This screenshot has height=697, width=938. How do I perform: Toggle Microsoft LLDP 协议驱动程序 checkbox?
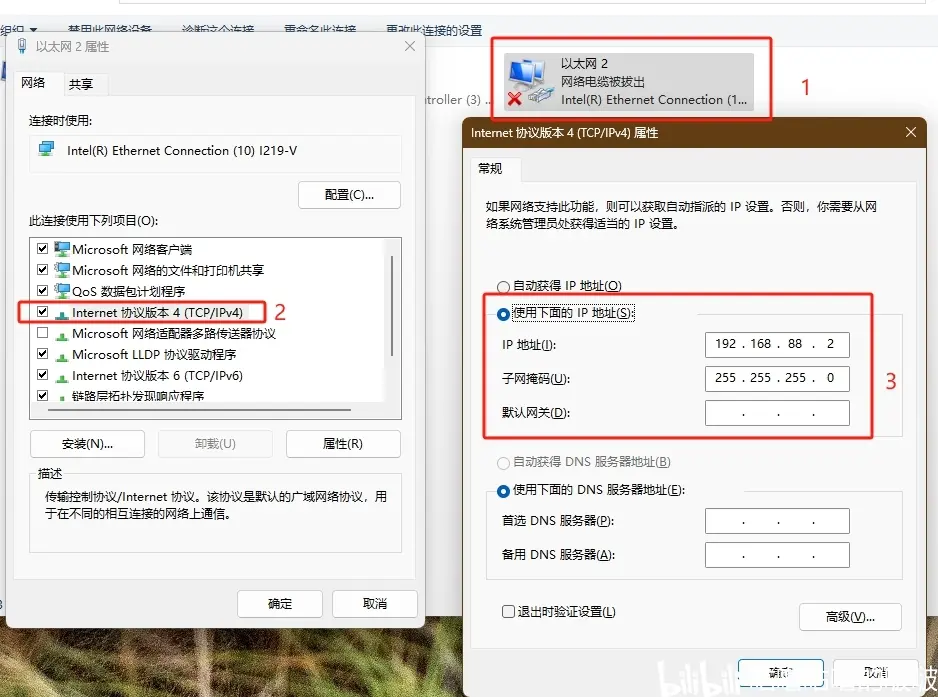tap(42, 354)
